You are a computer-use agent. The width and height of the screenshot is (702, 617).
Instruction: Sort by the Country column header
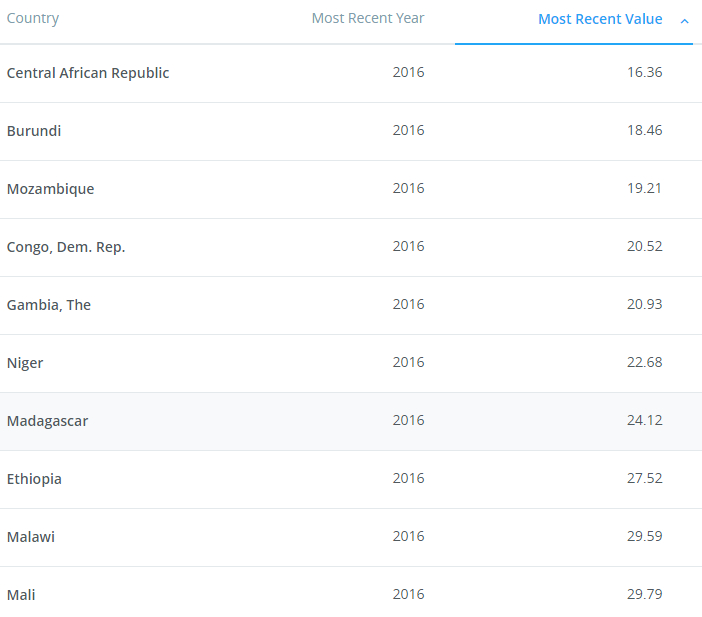[33, 19]
